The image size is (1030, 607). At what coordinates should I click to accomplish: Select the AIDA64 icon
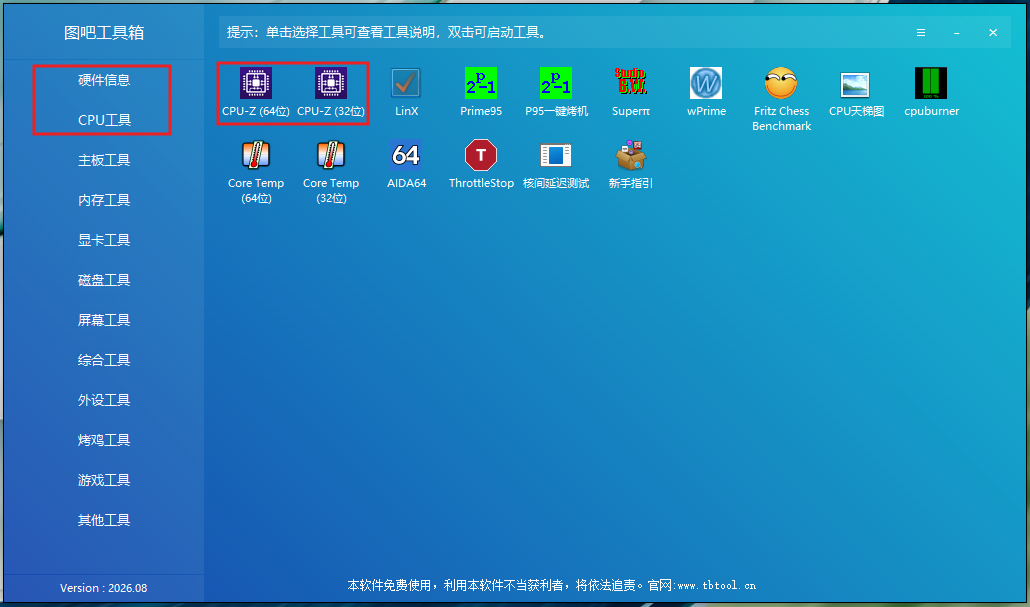[x=406, y=156]
